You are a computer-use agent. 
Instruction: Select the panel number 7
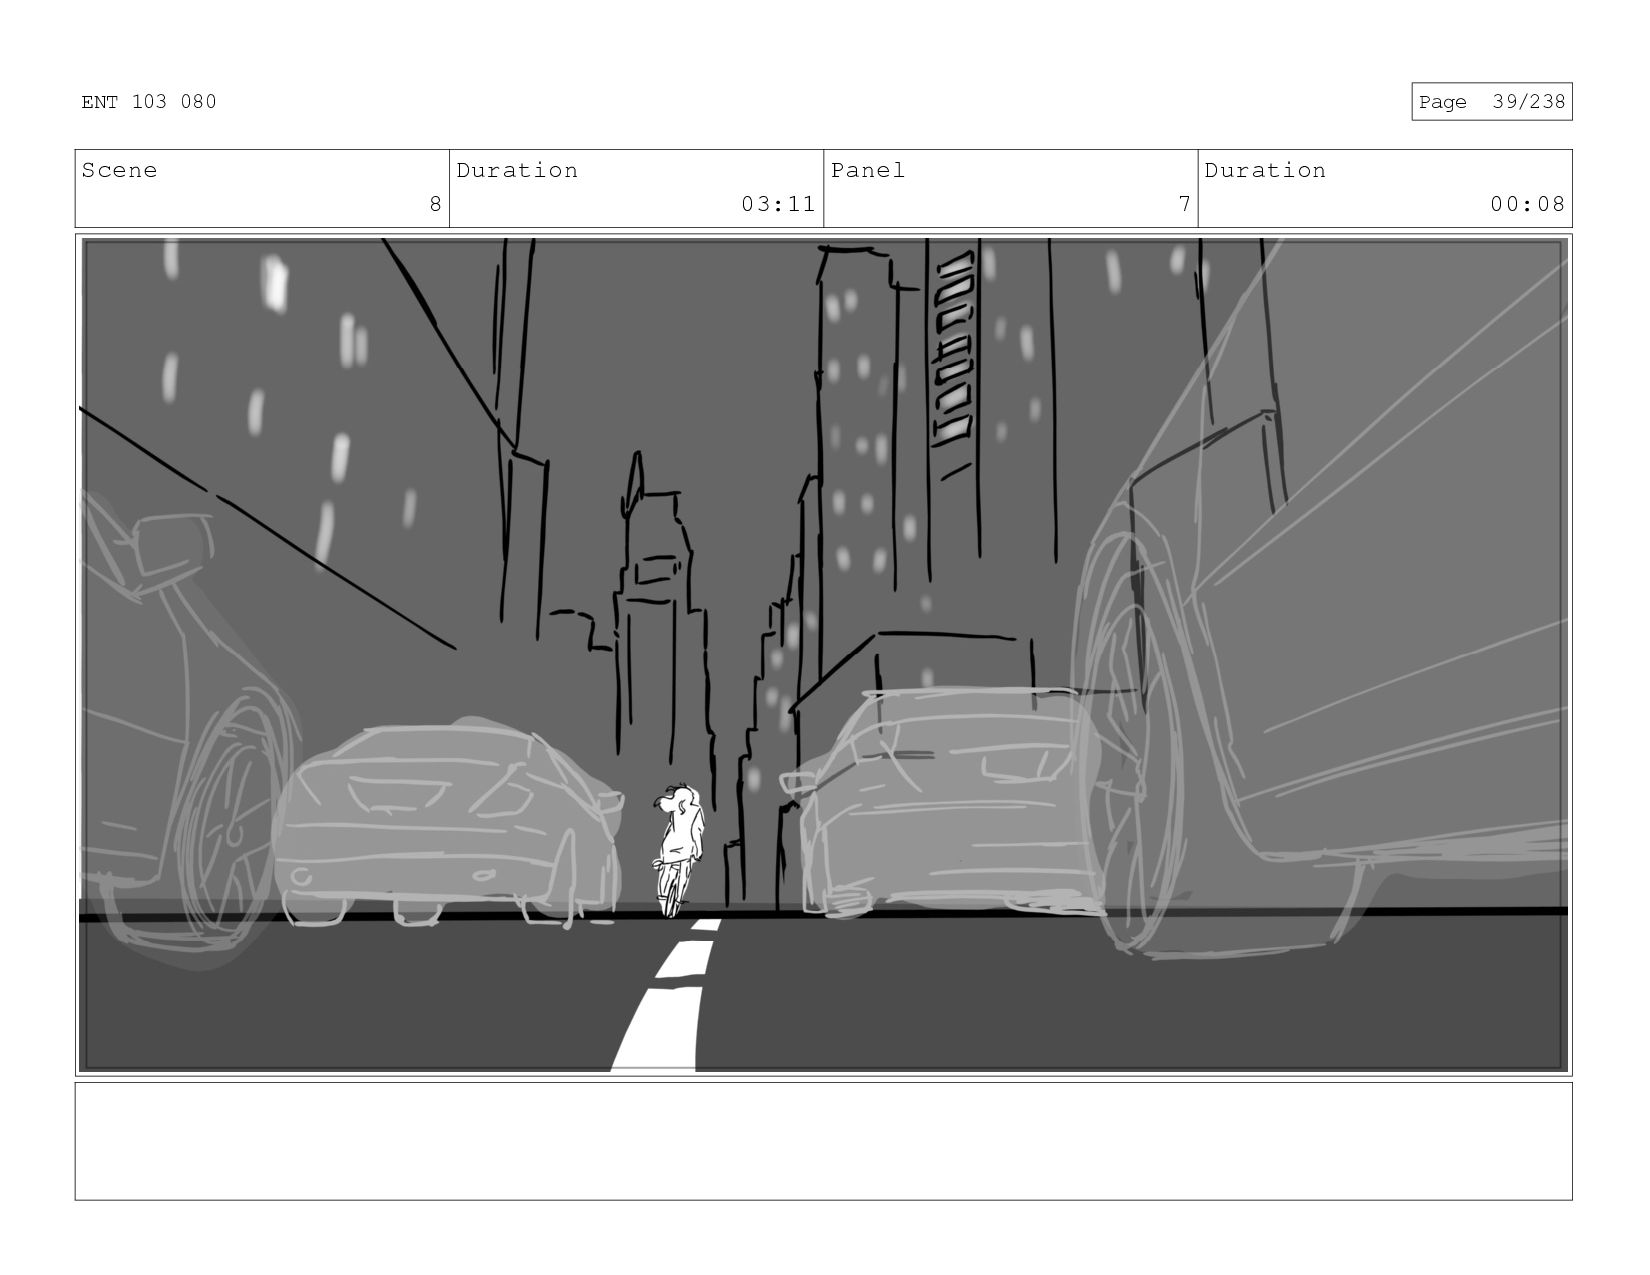click(1184, 204)
